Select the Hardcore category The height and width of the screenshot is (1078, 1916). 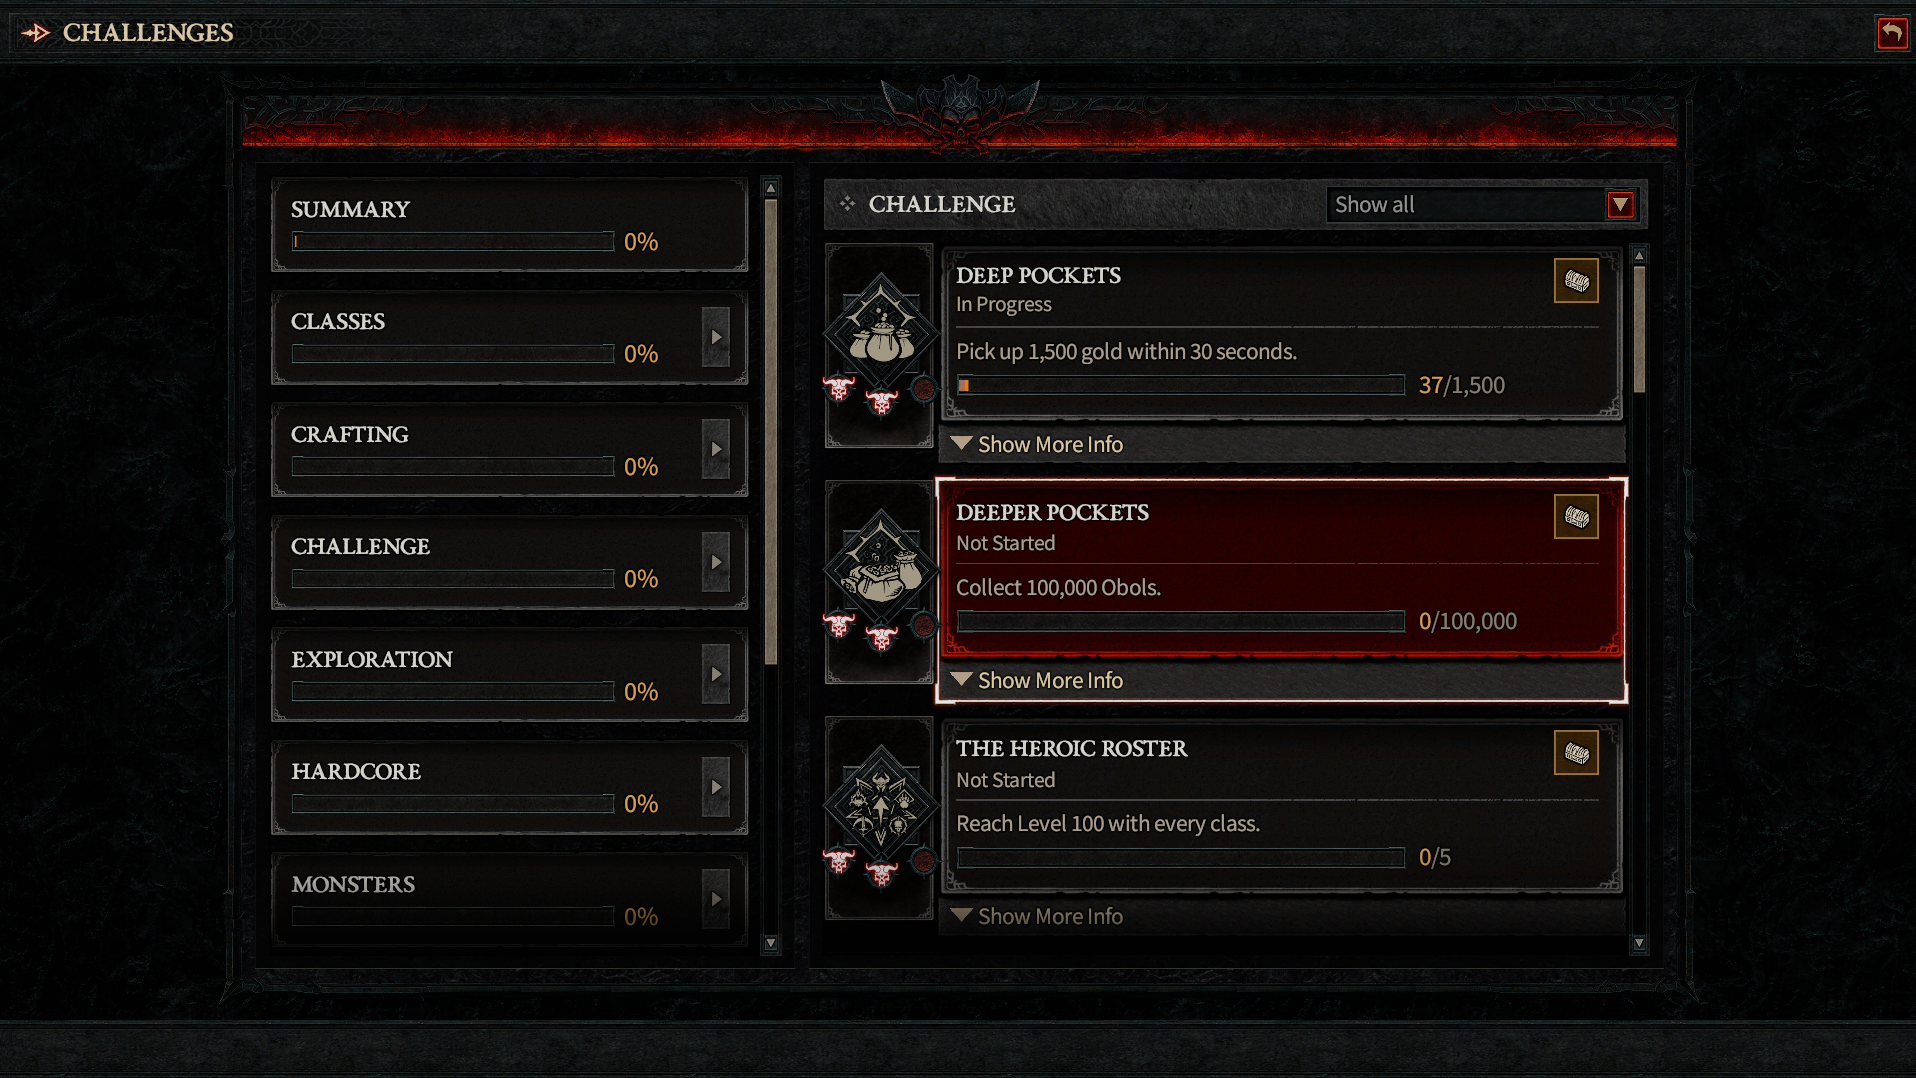click(509, 787)
